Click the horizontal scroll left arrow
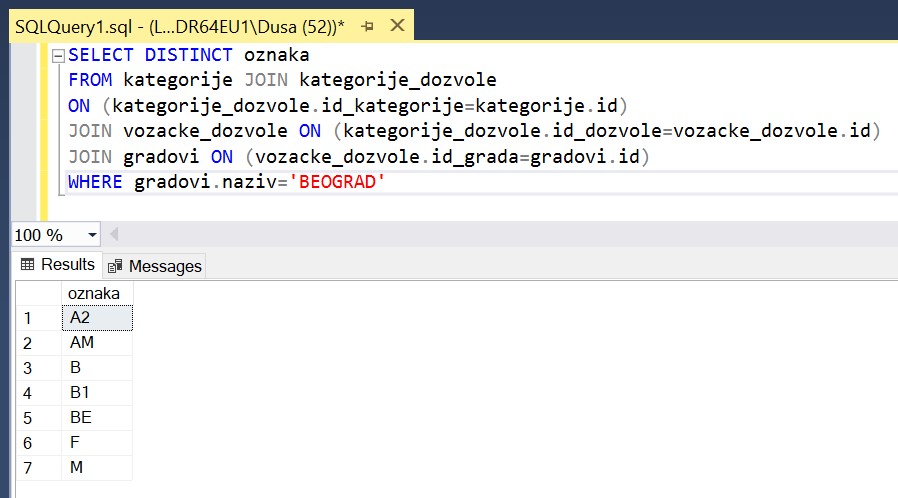 (x=113, y=235)
